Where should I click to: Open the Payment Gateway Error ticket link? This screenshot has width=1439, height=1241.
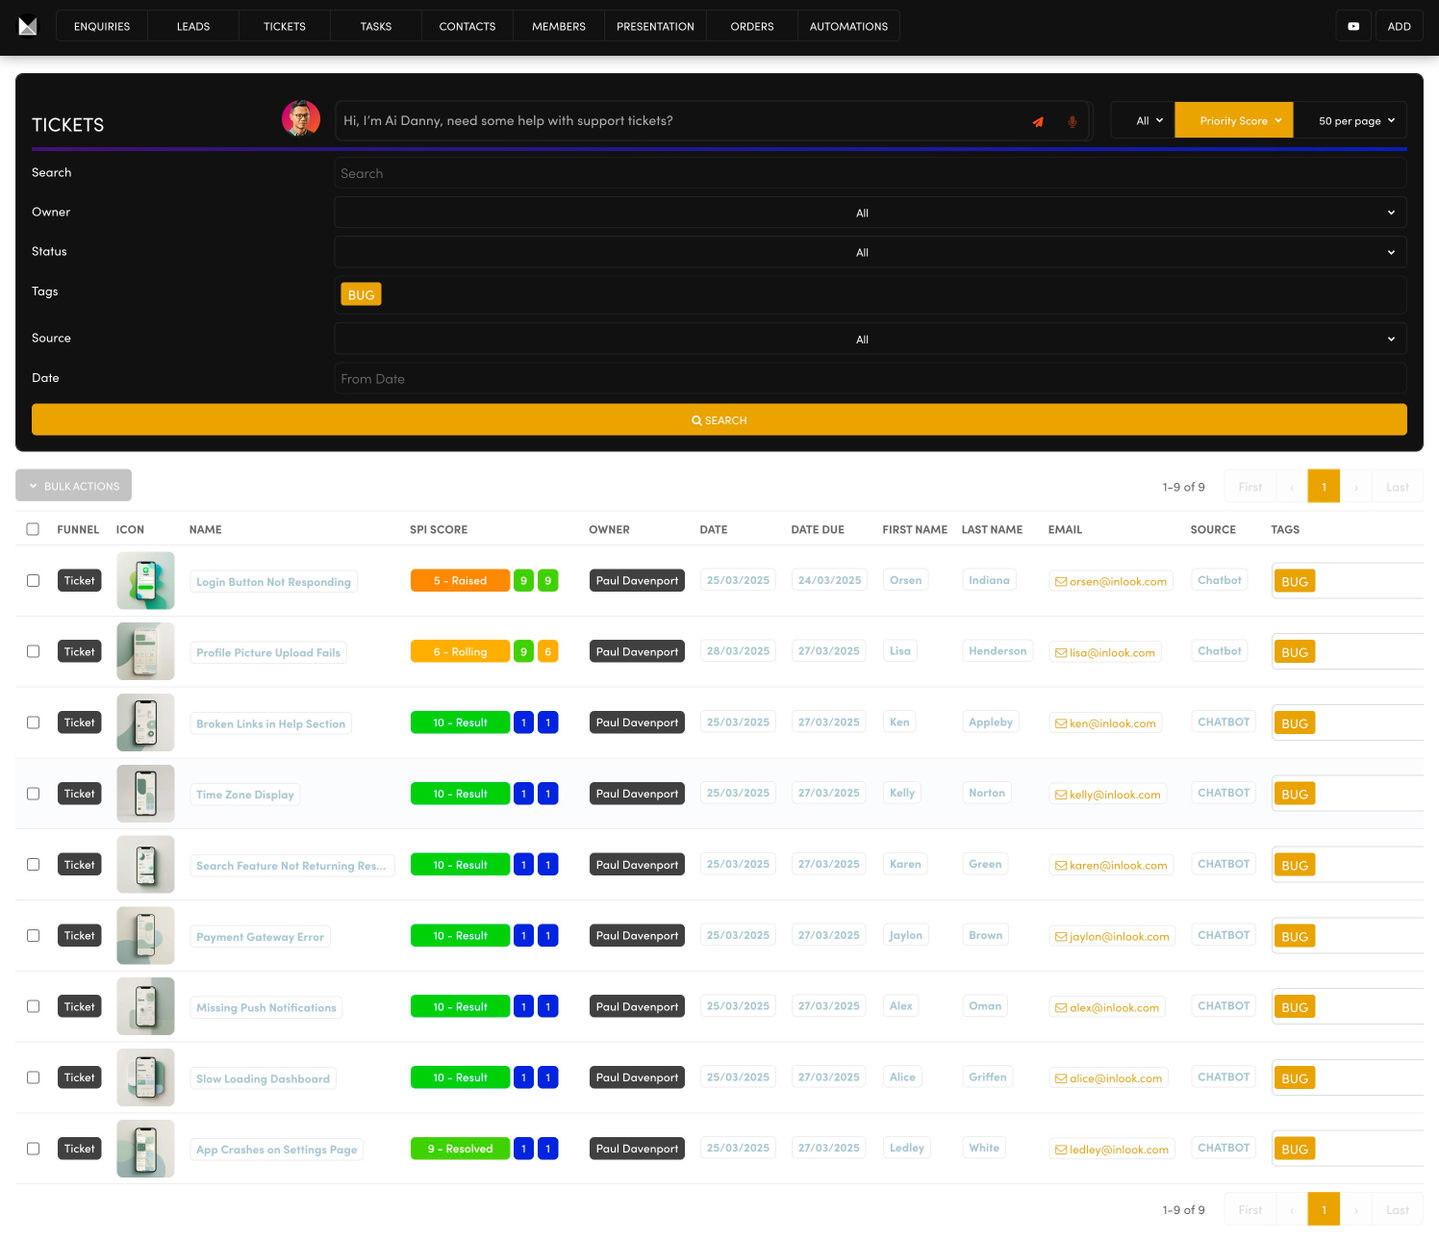tap(260, 937)
